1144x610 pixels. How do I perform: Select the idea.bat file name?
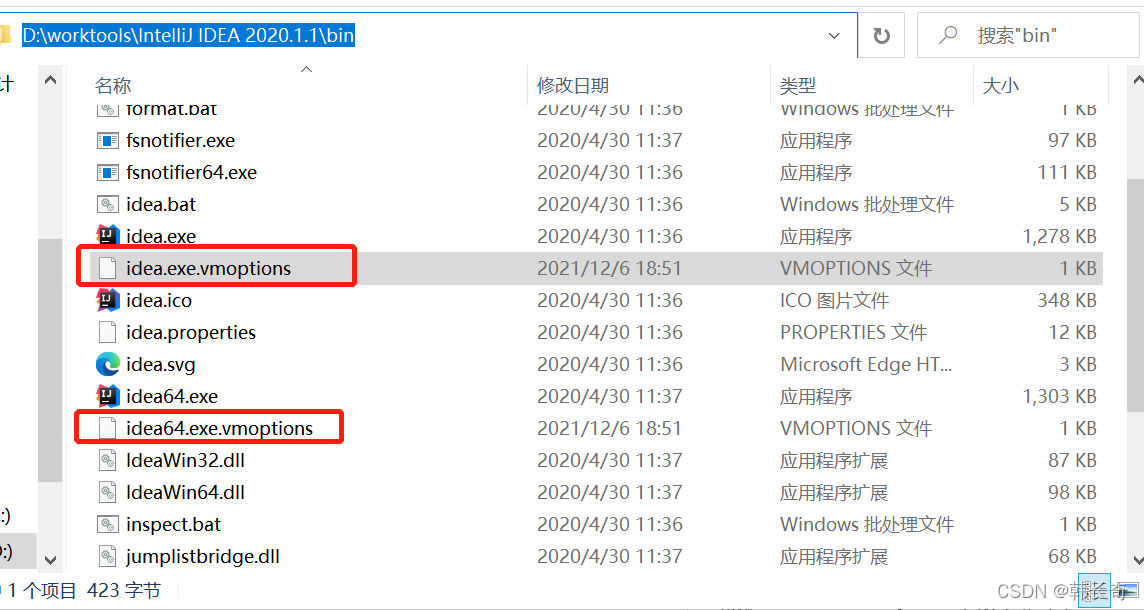point(161,204)
